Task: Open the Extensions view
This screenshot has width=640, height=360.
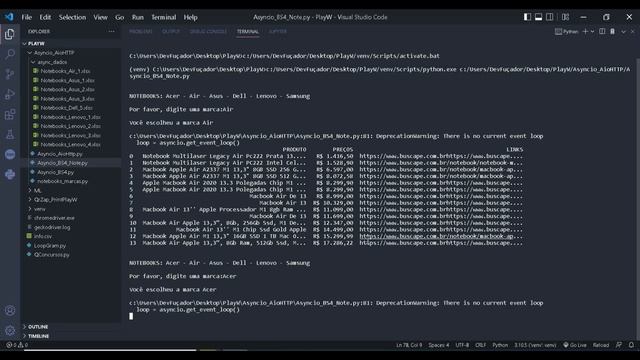Action: [x=10, y=114]
